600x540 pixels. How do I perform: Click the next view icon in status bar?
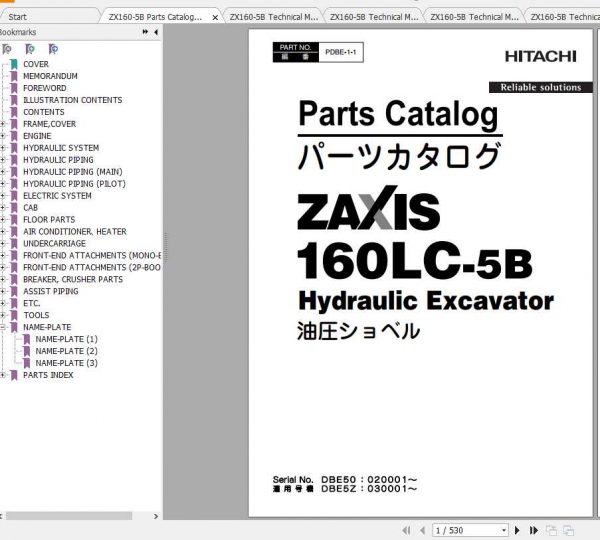click(569, 530)
